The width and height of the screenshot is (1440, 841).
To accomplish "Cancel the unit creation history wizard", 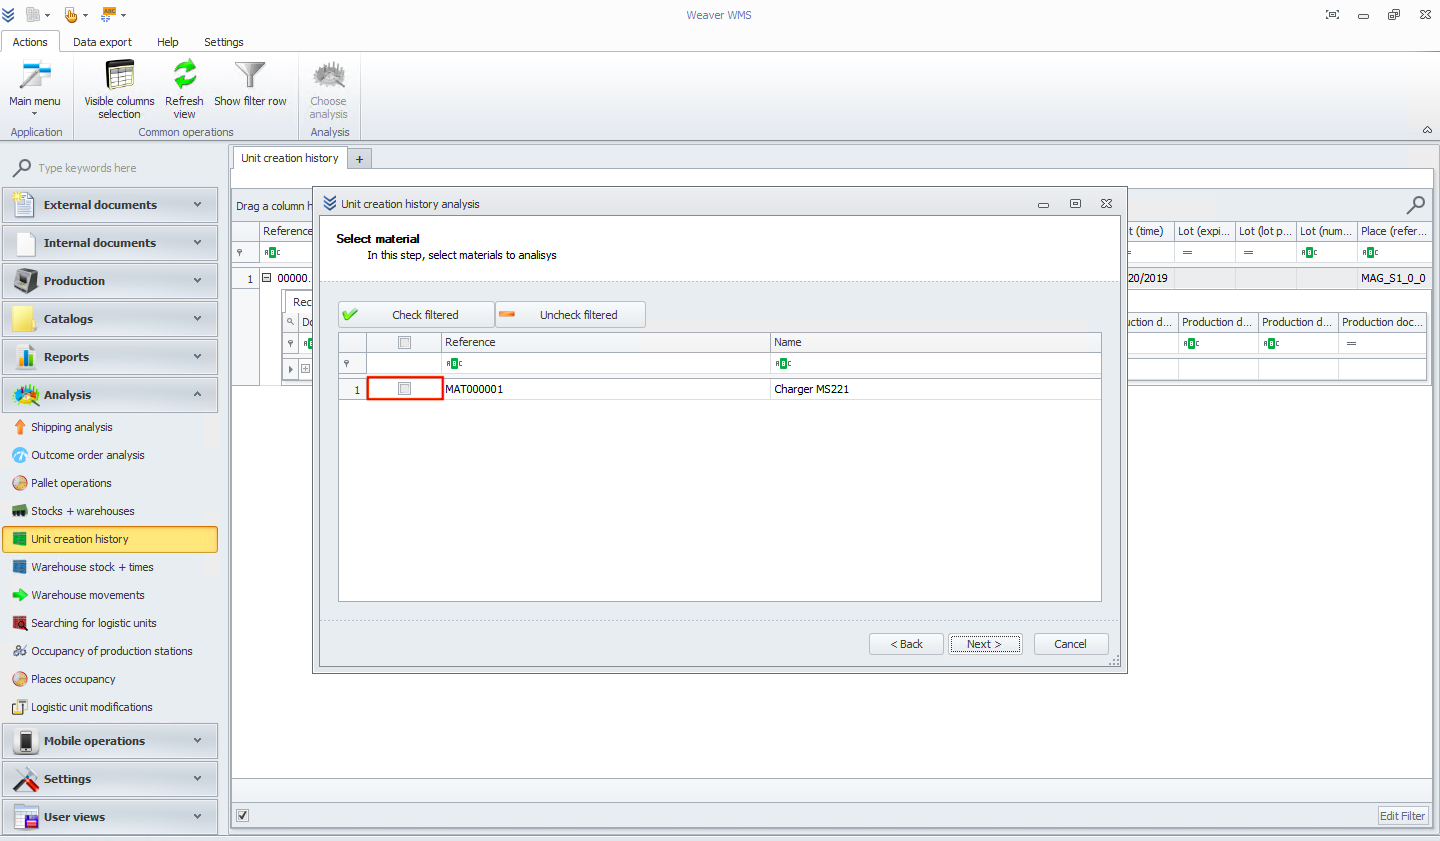I will click(1071, 644).
